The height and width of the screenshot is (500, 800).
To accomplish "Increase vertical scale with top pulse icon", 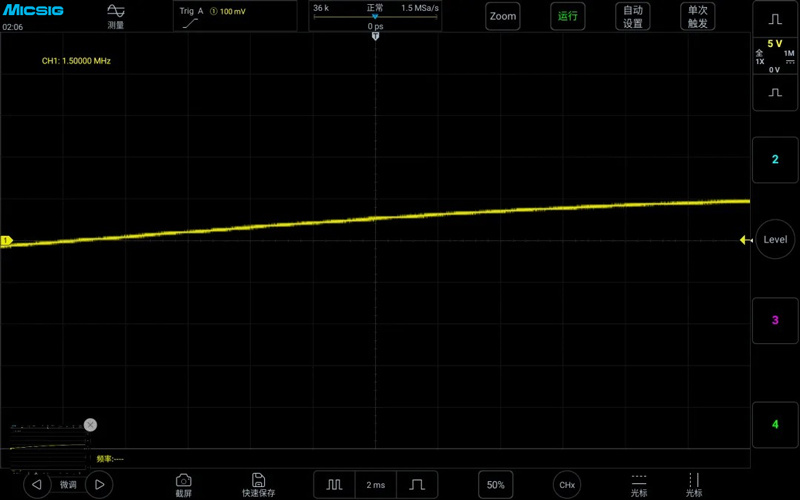I will tap(775, 19).
